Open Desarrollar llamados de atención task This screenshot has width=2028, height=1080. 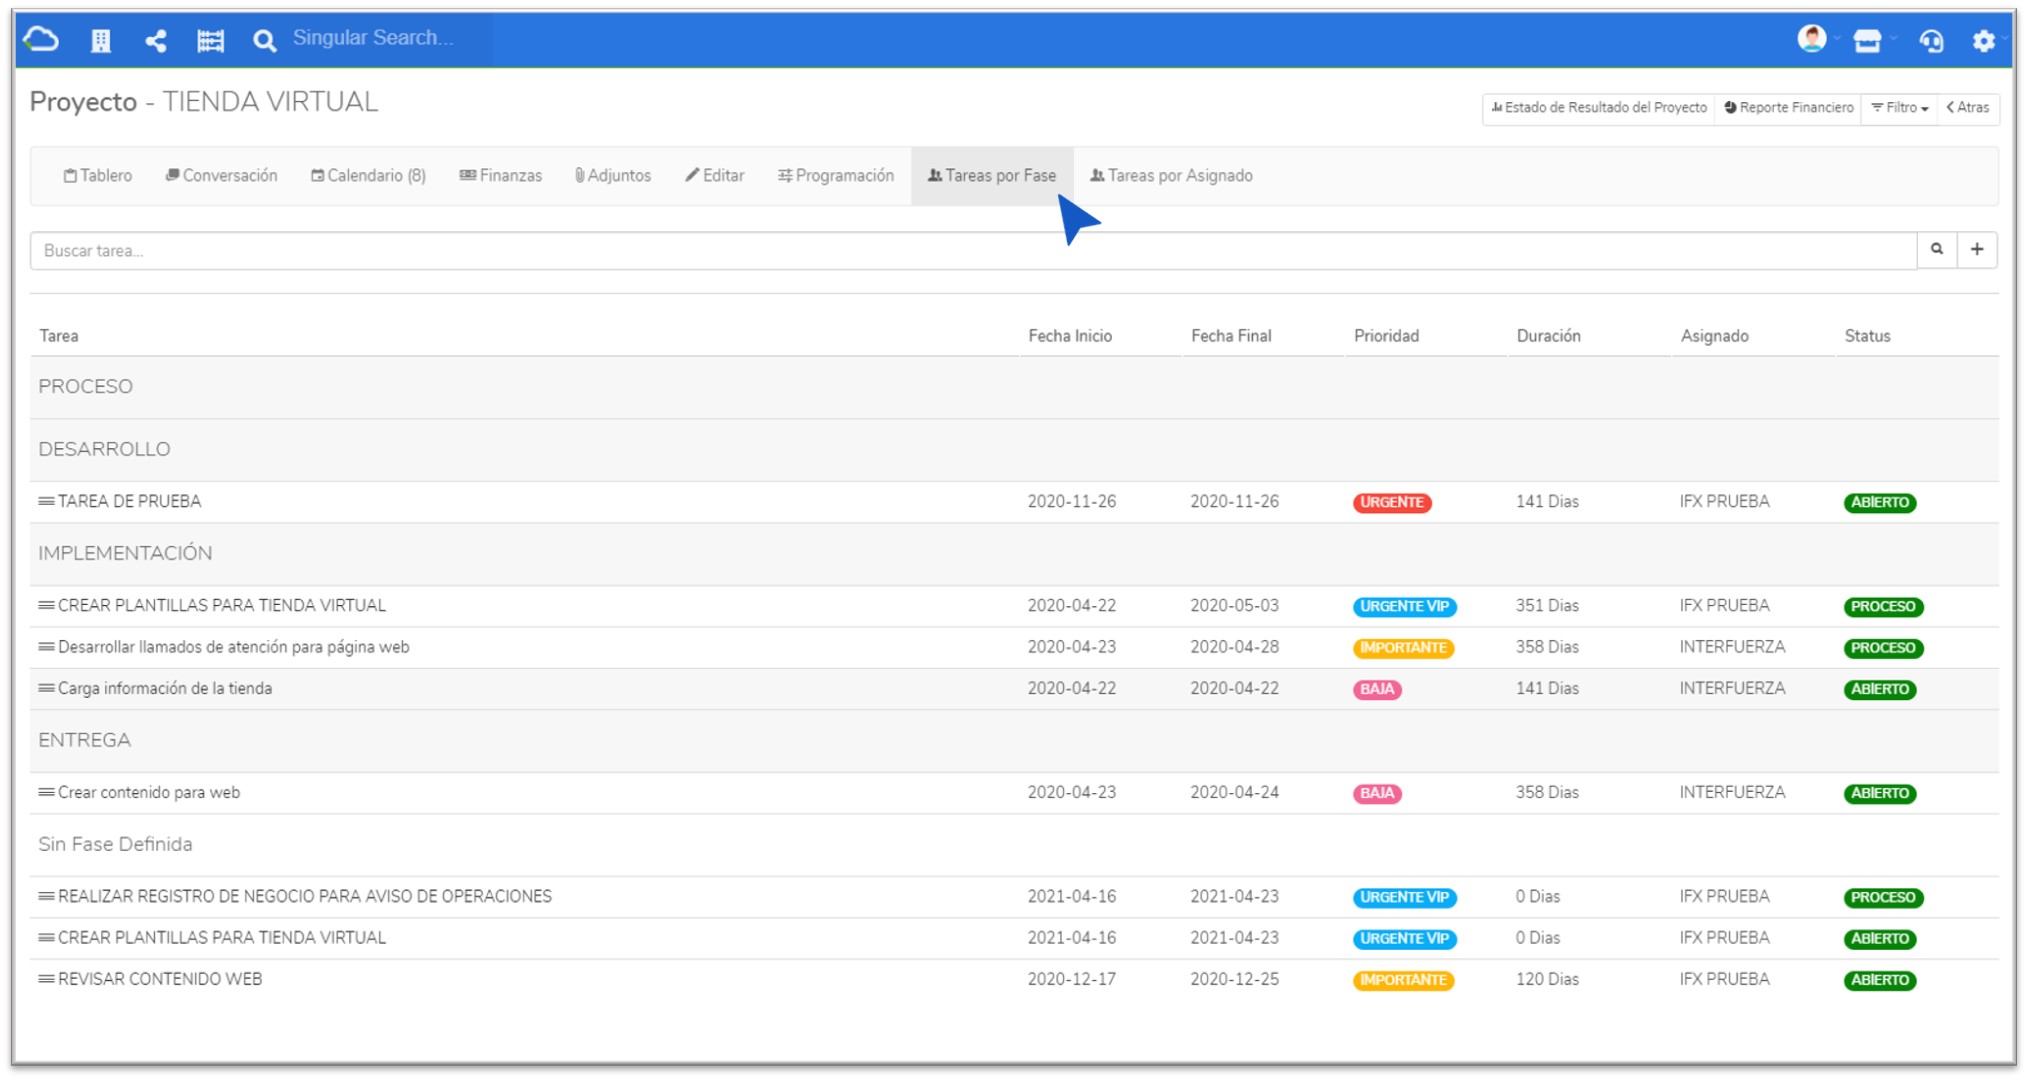234,647
